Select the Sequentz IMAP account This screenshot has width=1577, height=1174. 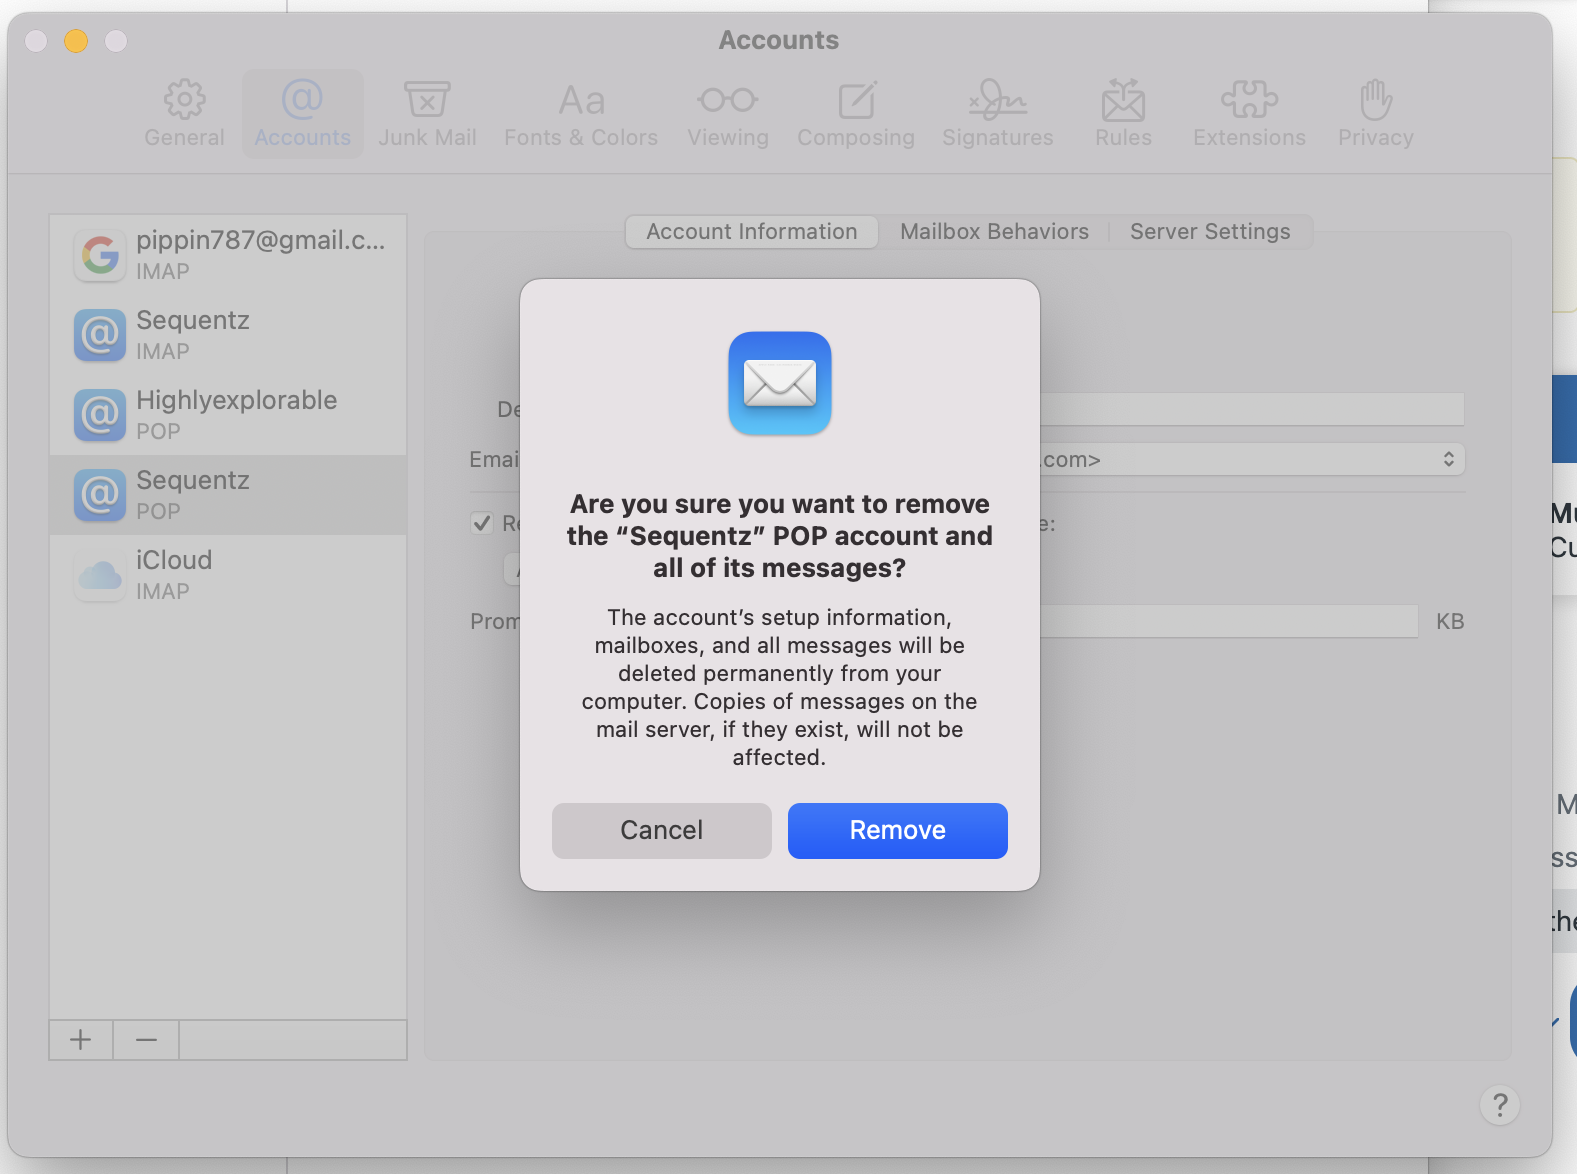point(228,335)
